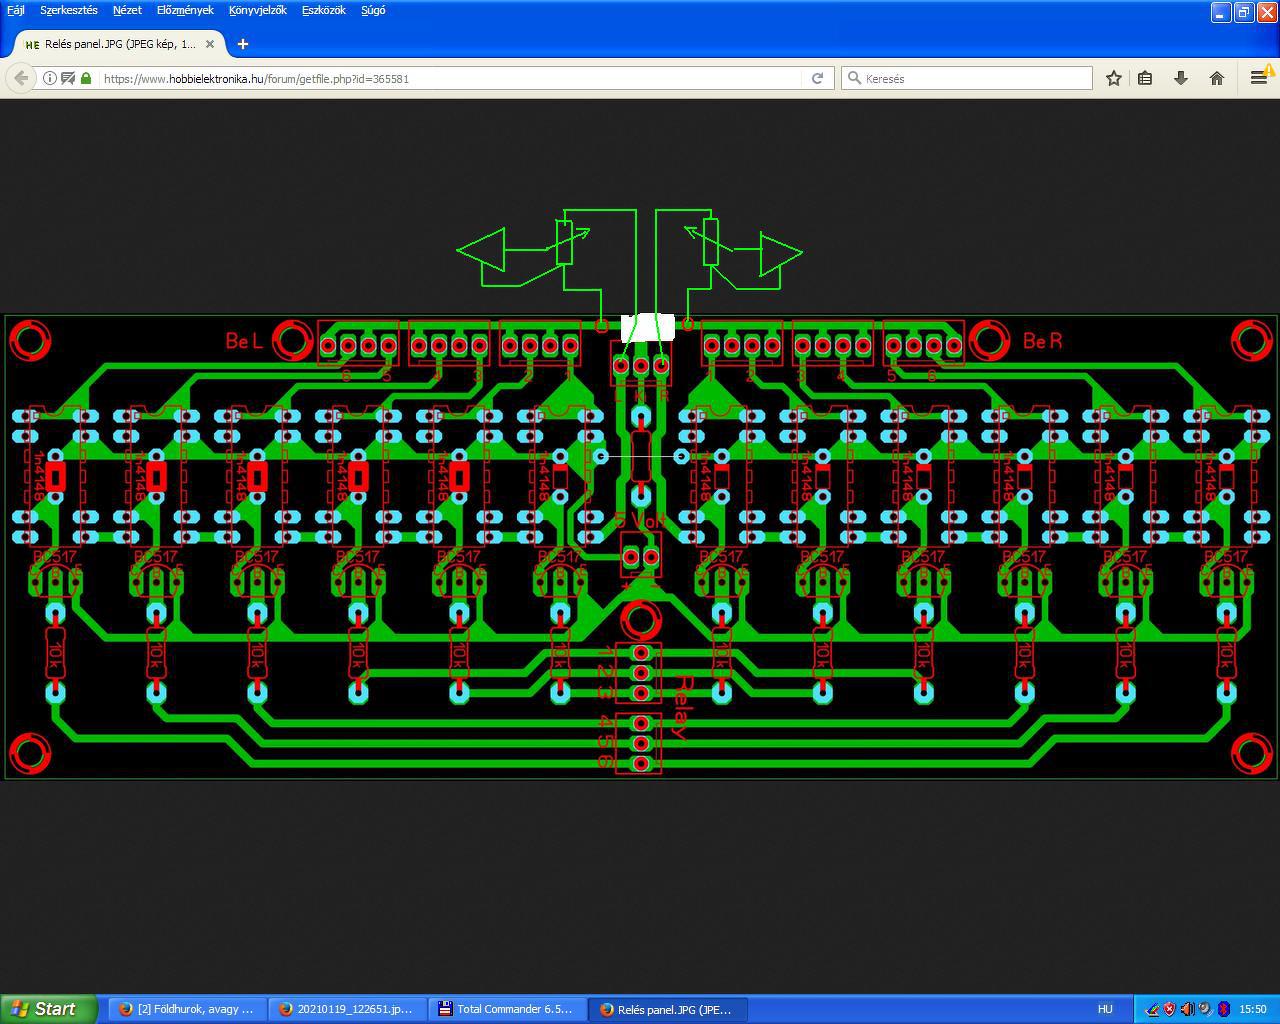The width and height of the screenshot is (1280, 1024).
Task: Click the green secure-connection padlock
Action: (x=86, y=78)
